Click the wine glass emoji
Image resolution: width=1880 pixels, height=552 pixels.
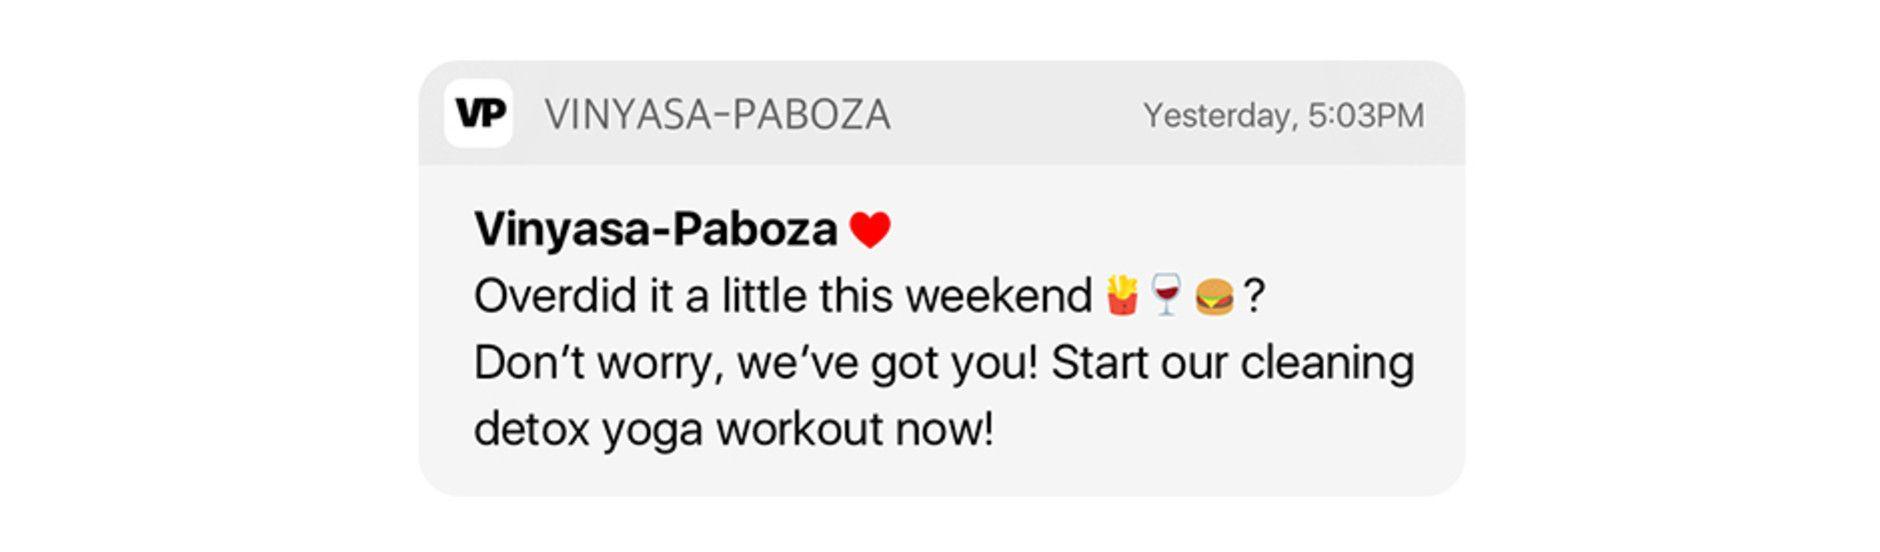pos(1166,296)
